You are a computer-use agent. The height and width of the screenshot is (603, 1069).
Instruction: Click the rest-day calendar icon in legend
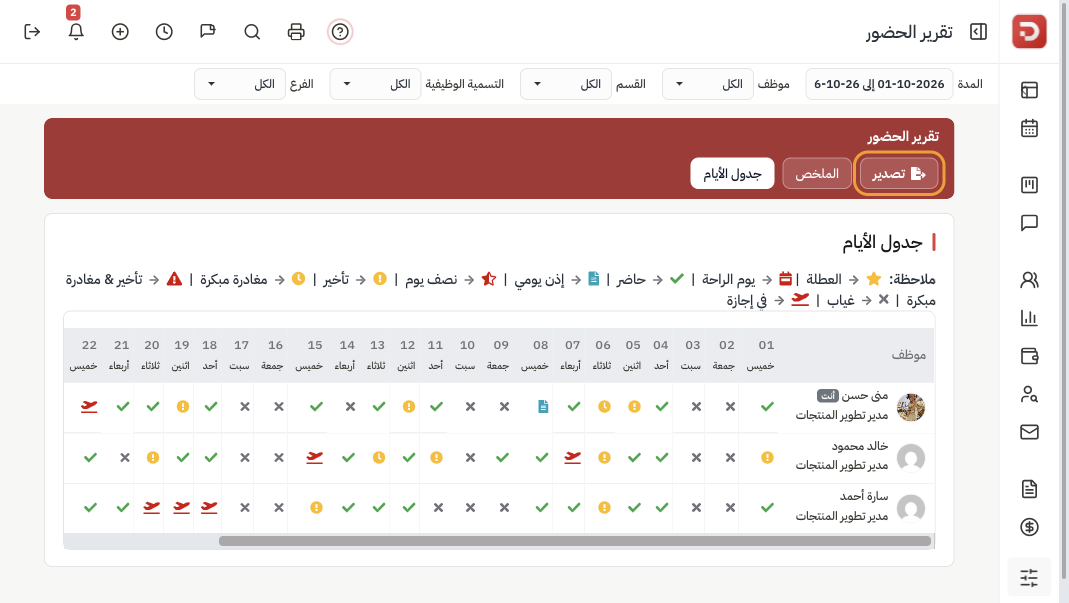[785, 279]
